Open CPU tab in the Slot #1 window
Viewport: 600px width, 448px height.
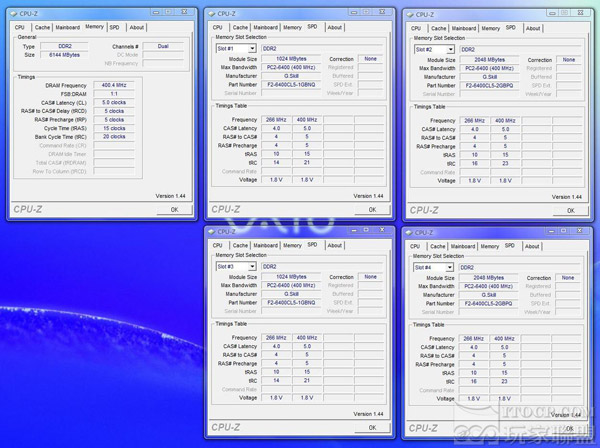(218, 28)
